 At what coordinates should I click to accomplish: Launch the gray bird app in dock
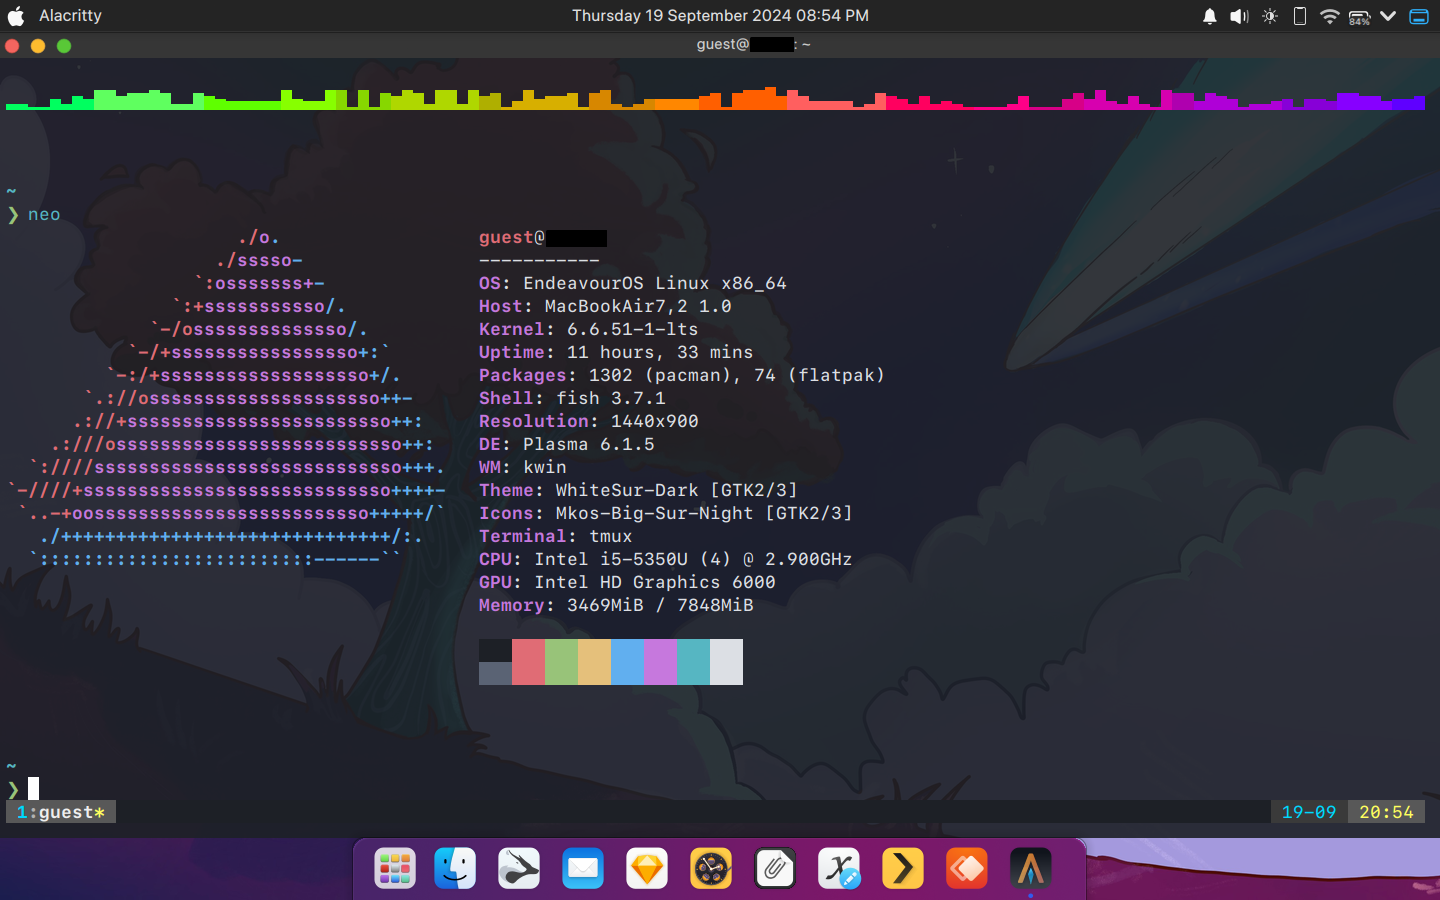click(519, 869)
